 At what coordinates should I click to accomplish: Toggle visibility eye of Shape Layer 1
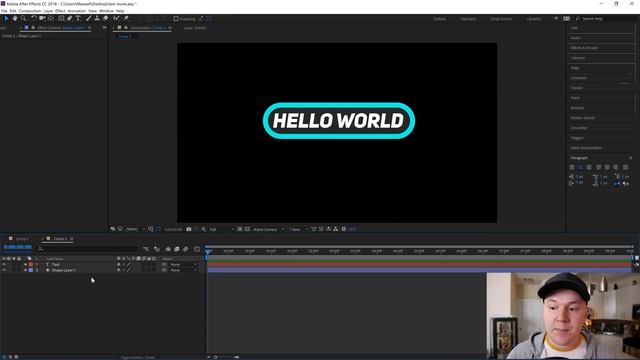pyautogui.click(x=4, y=270)
